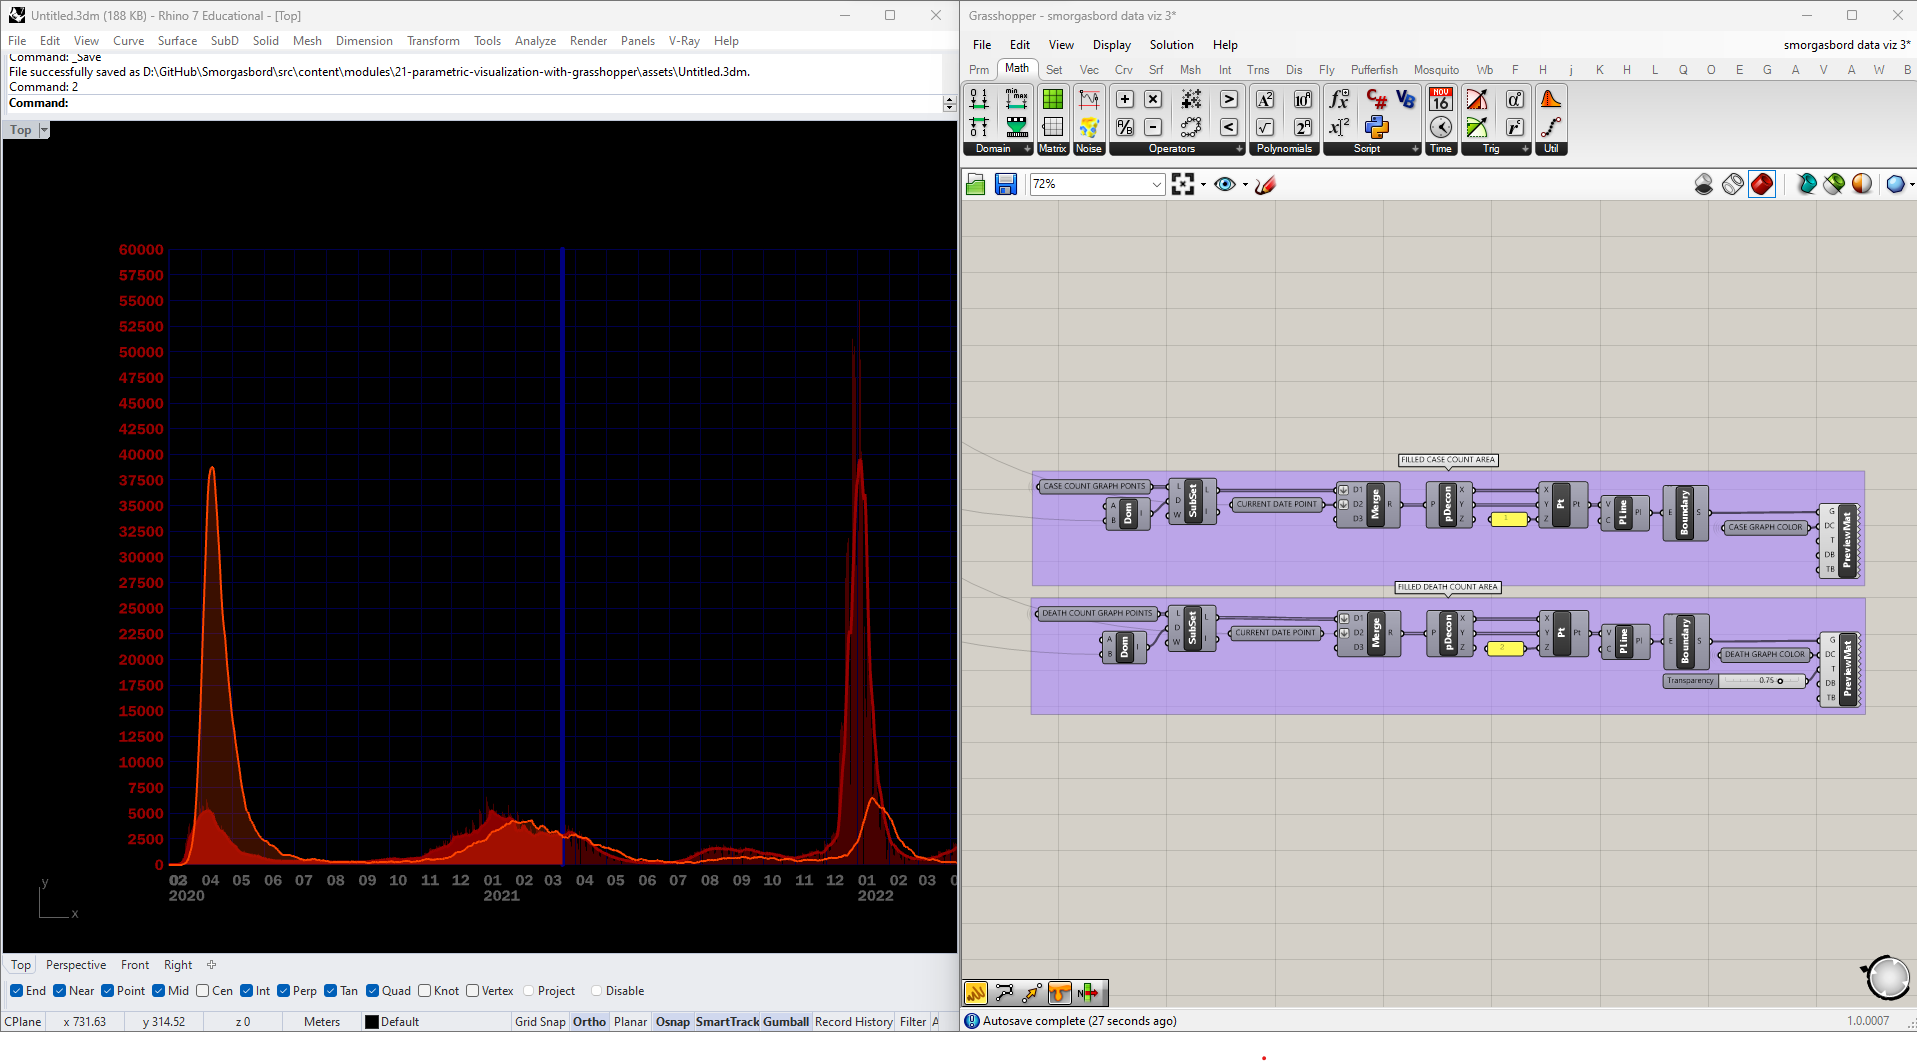Toggle Record History in status bar

[x=853, y=1021]
